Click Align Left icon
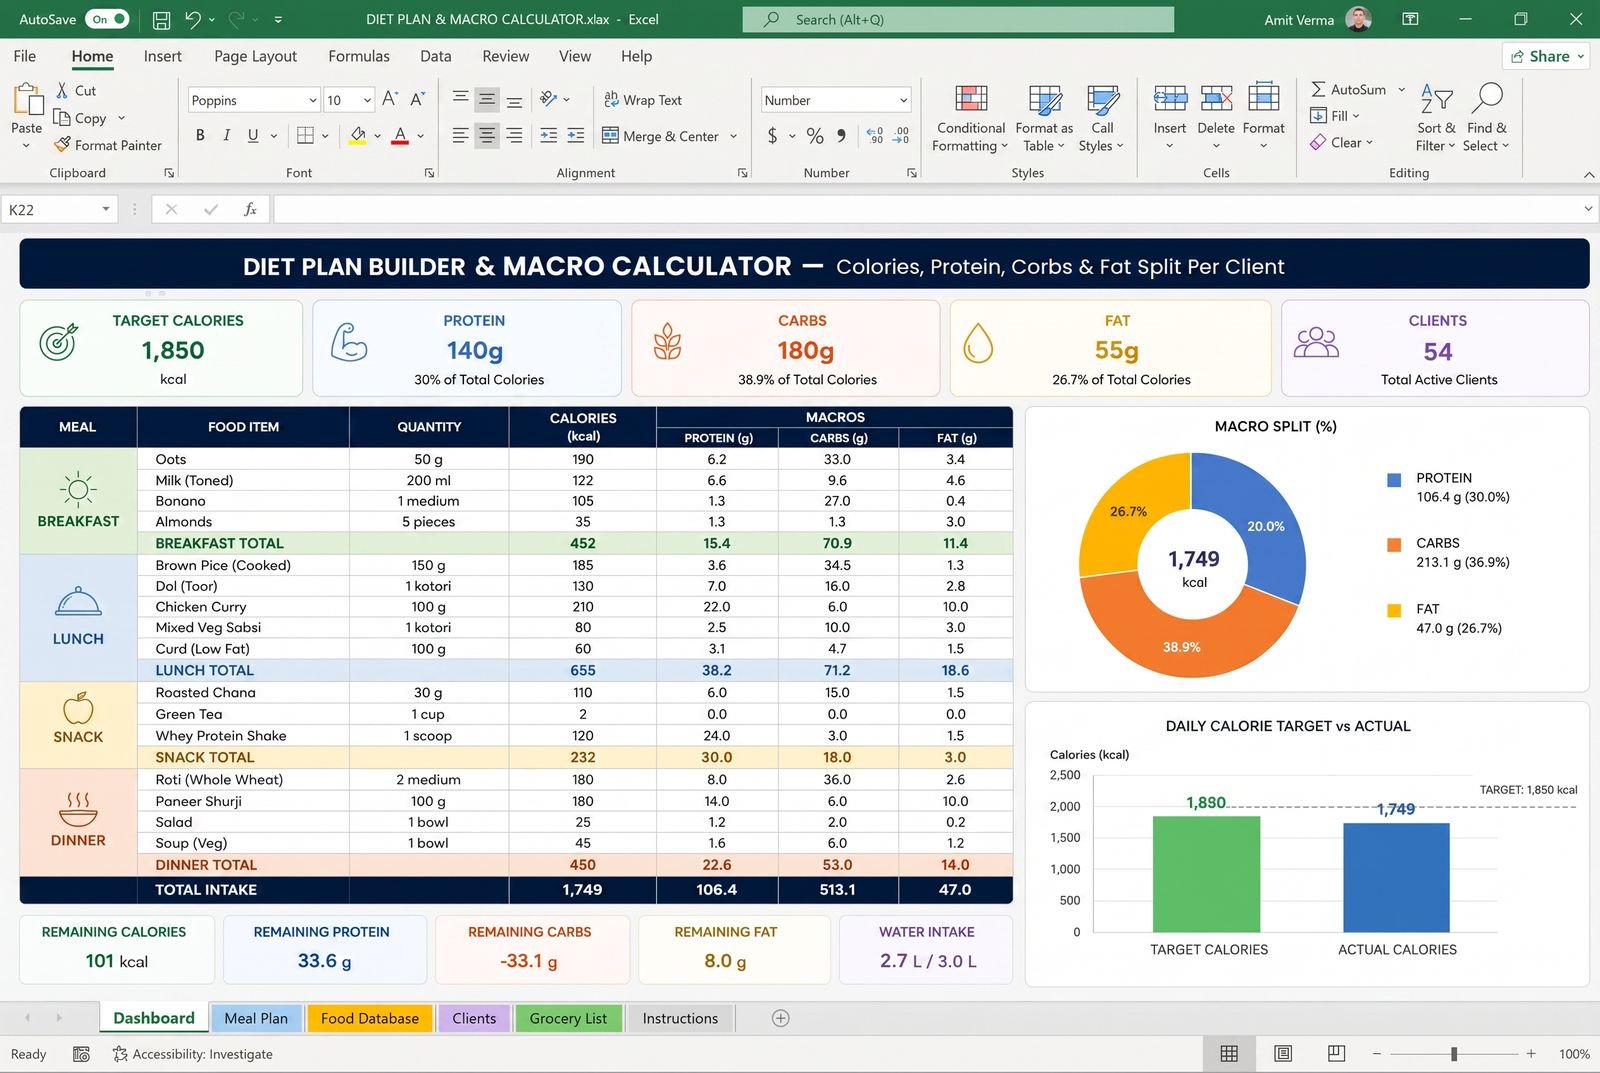 460,135
